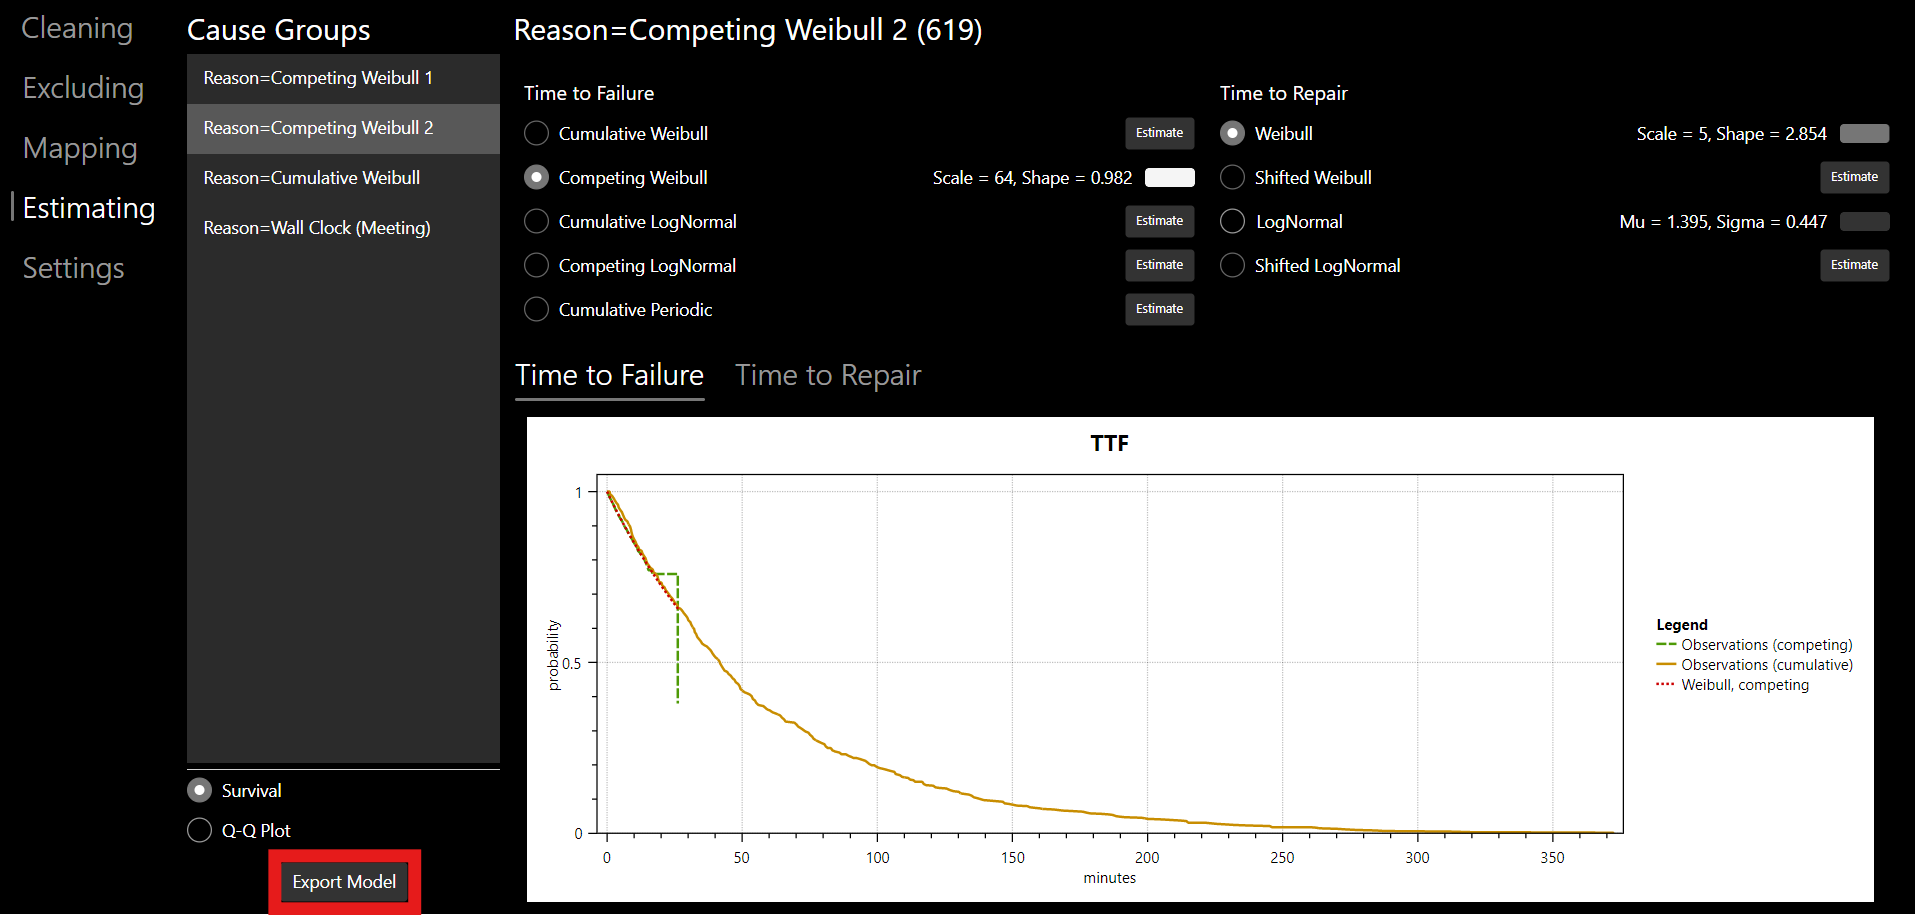Screen dimensions: 1915x915
Task: Select Competing LogNormal radio option
Action: 537,265
